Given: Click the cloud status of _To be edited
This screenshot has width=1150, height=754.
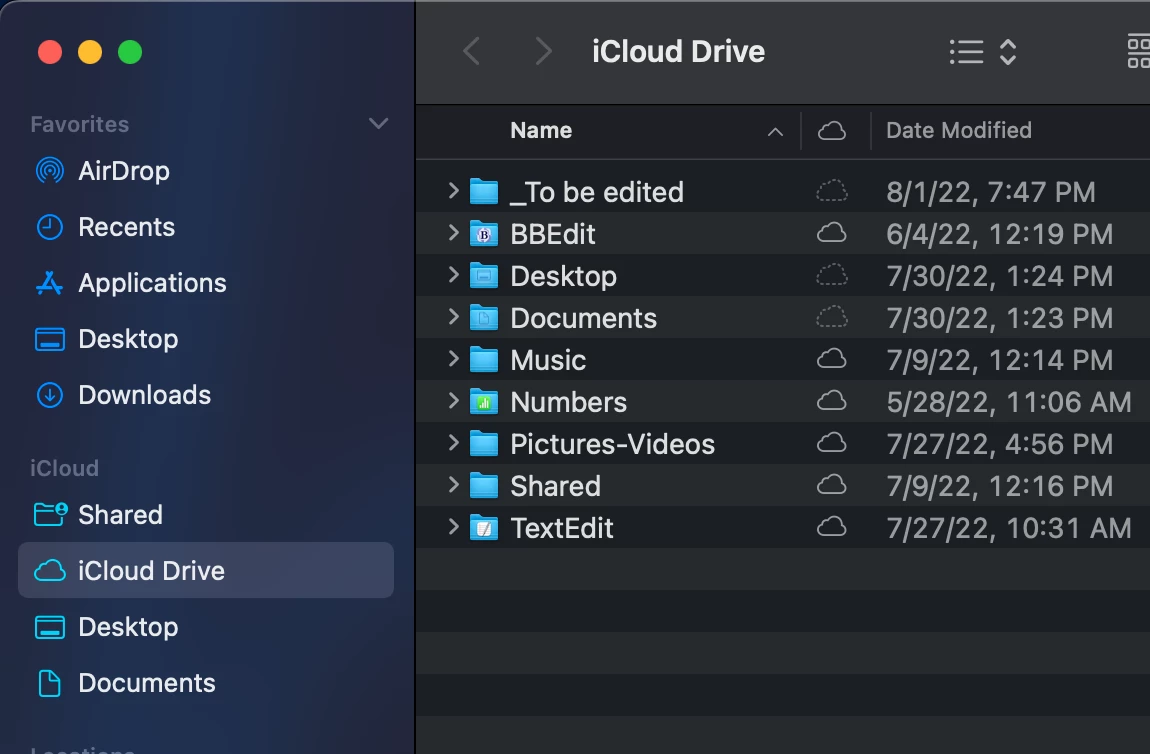Looking at the screenshot, I should [832, 191].
